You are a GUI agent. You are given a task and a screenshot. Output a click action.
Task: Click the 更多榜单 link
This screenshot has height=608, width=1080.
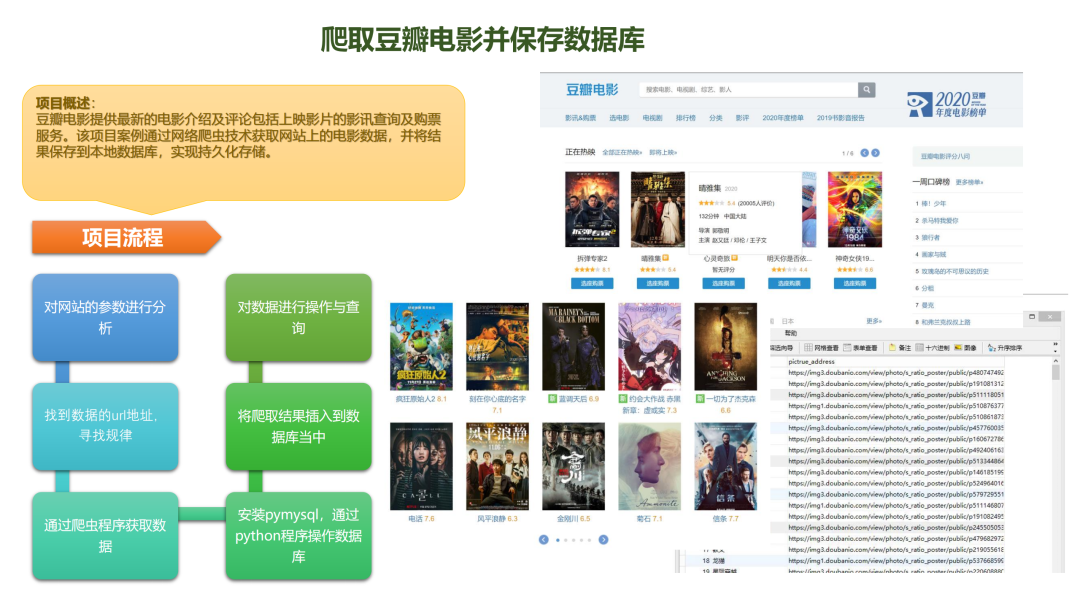[x=969, y=182]
